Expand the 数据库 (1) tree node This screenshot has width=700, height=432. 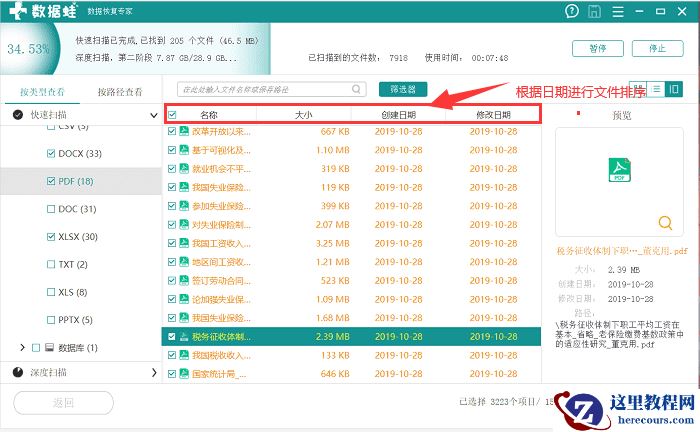pos(22,347)
